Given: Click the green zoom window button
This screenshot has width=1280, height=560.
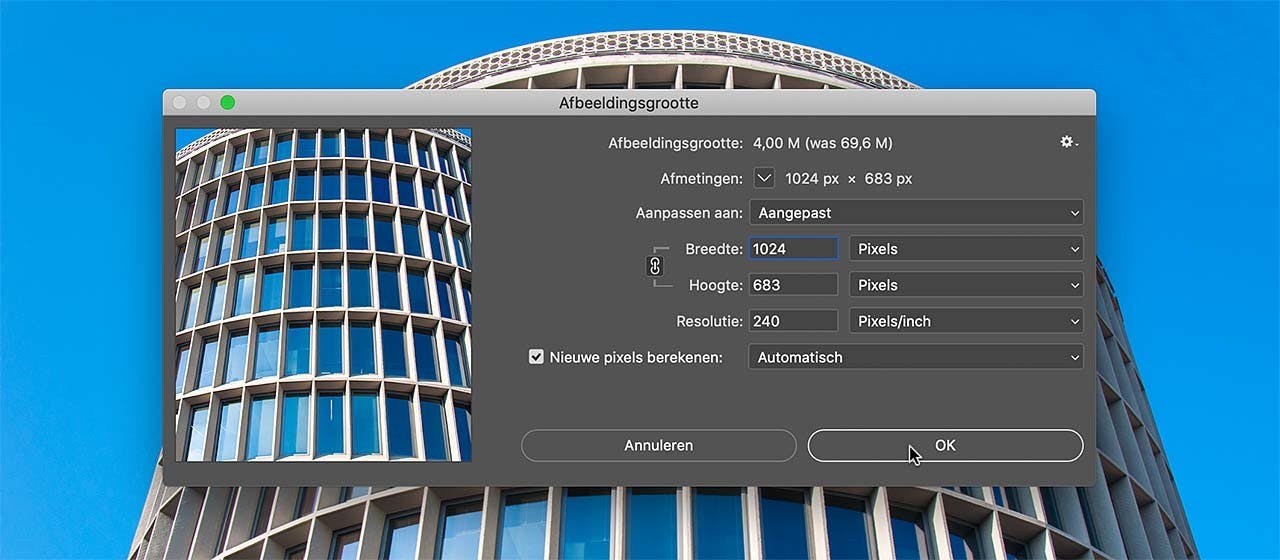Looking at the screenshot, I should tap(228, 102).
